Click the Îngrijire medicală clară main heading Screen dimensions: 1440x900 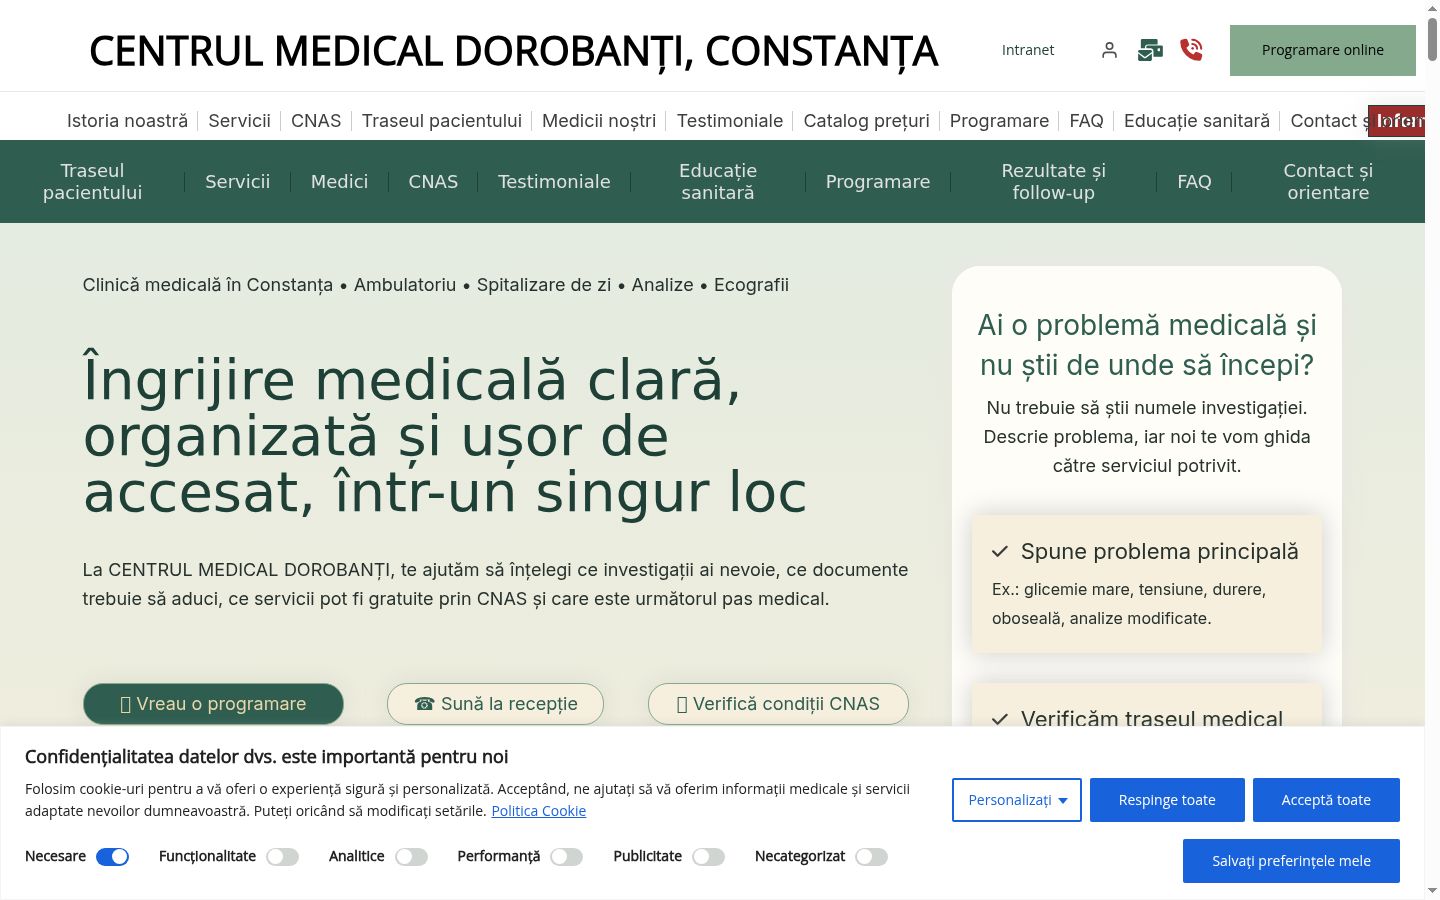[x=445, y=435]
